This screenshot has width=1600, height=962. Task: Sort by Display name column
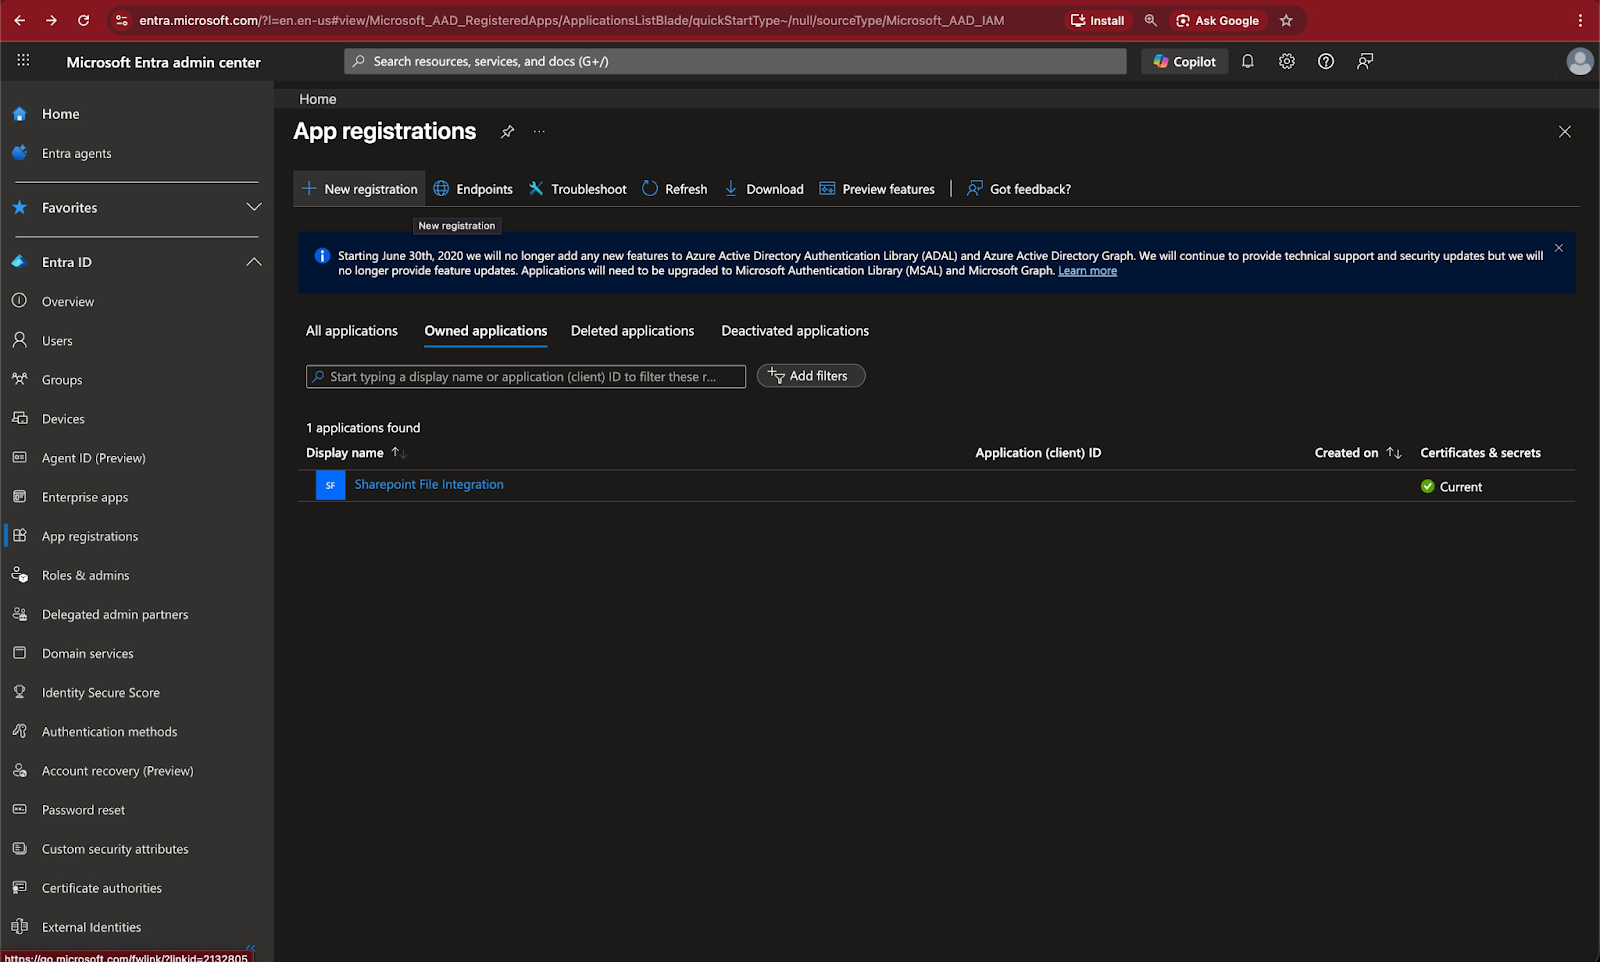pos(355,453)
